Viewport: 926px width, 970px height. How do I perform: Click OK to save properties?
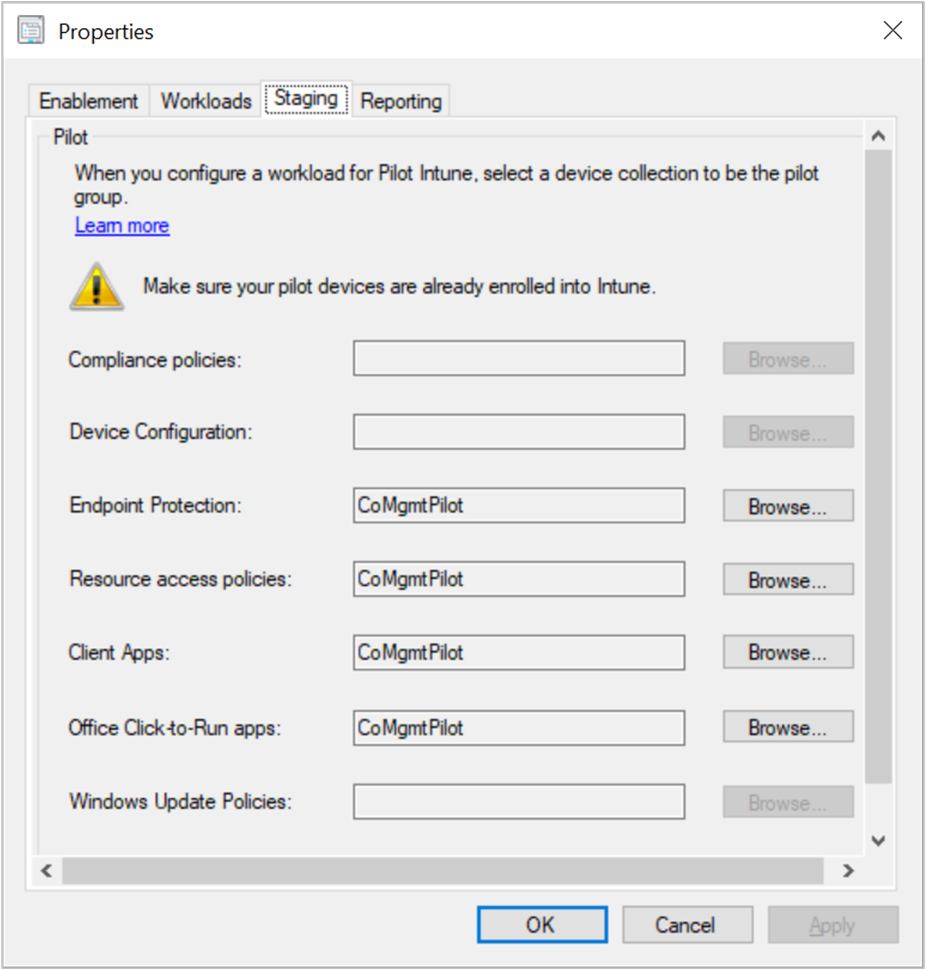click(541, 924)
